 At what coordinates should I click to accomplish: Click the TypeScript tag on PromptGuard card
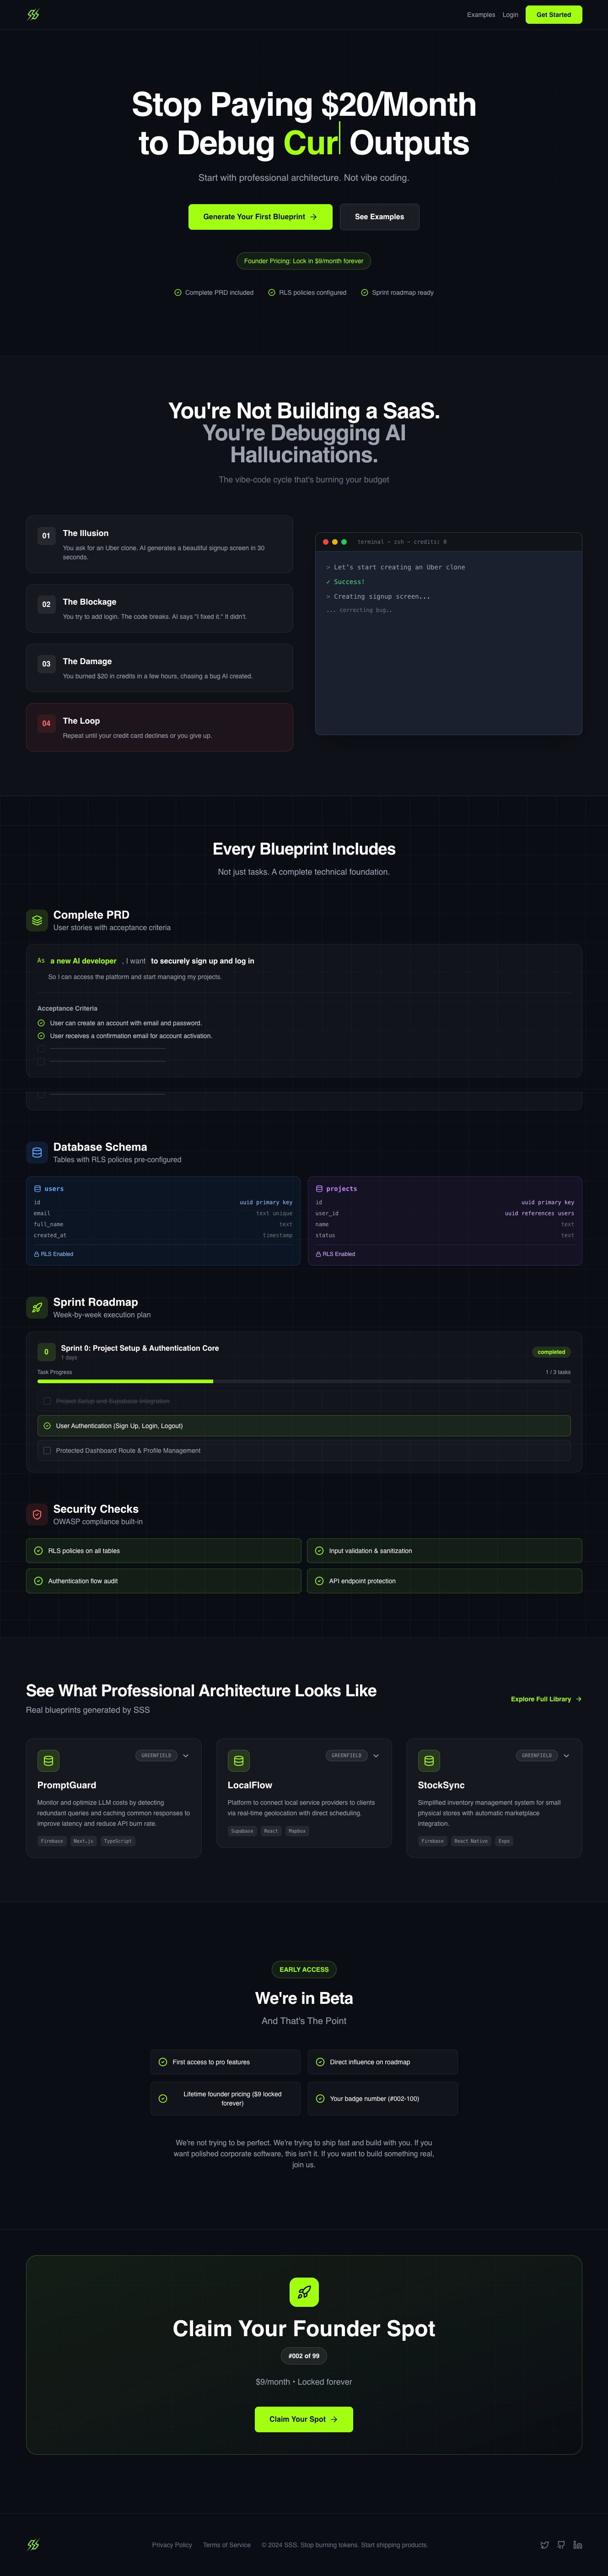(x=118, y=1841)
